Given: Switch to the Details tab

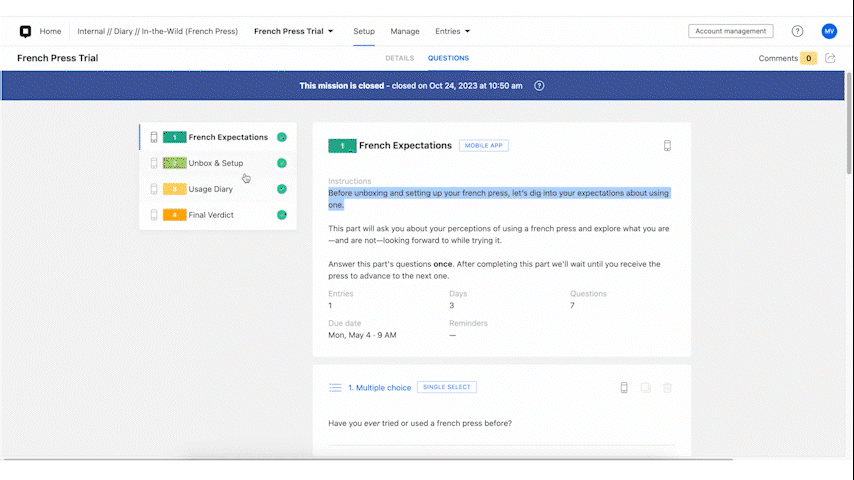Looking at the screenshot, I should 399,58.
